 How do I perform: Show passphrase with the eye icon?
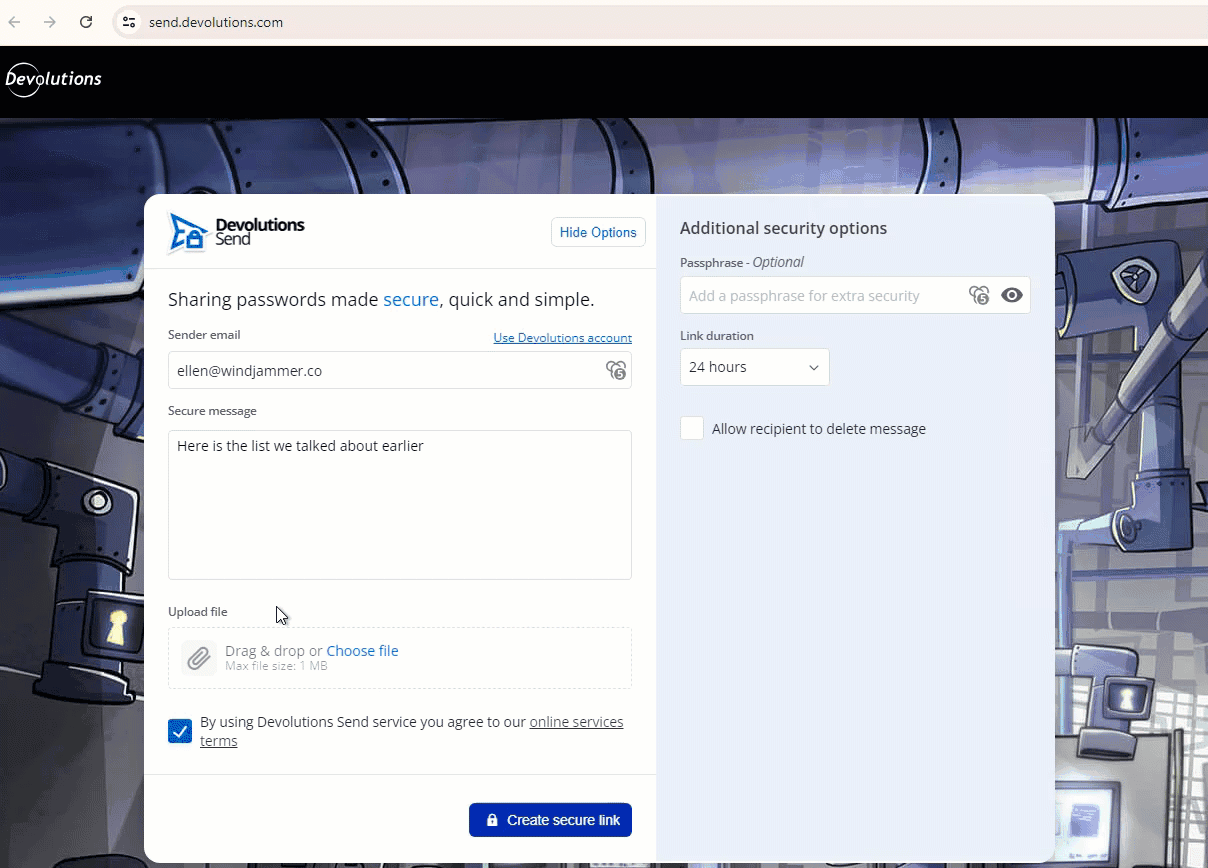(x=1012, y=295)
